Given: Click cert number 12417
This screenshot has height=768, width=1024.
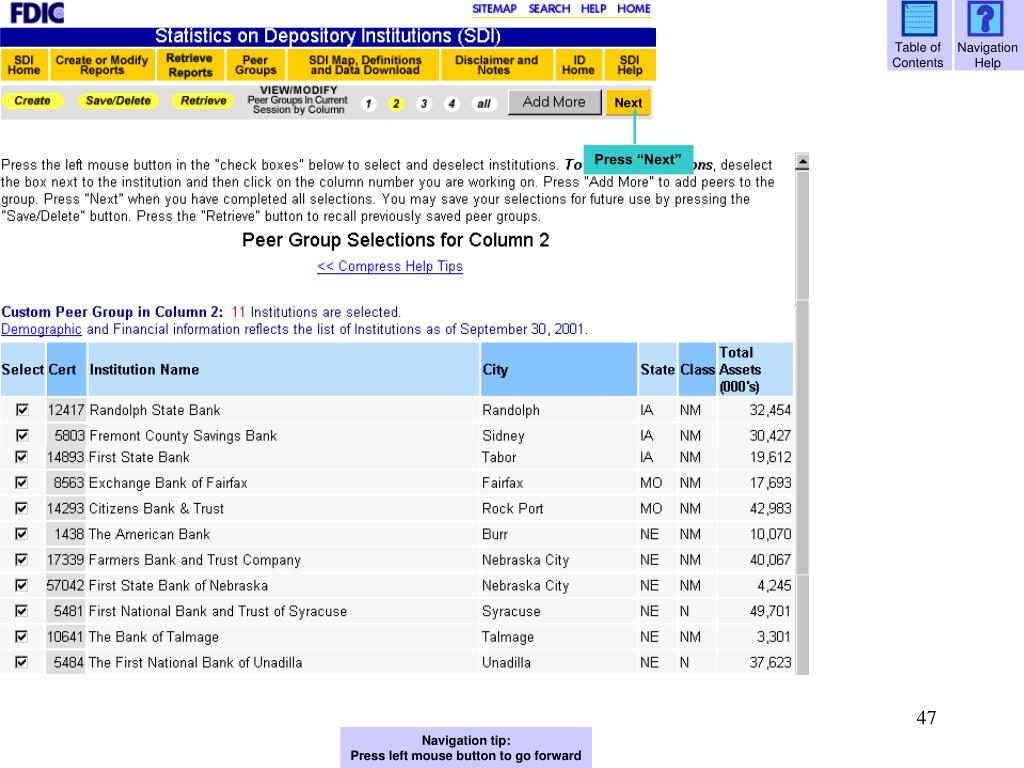Looking at the screenshot, I should pos(66,410).
